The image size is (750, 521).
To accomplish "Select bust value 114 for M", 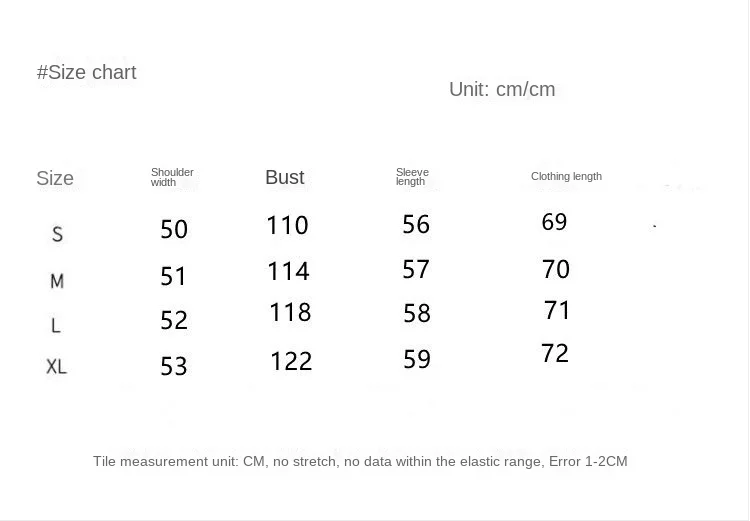I will pos(288,271).
